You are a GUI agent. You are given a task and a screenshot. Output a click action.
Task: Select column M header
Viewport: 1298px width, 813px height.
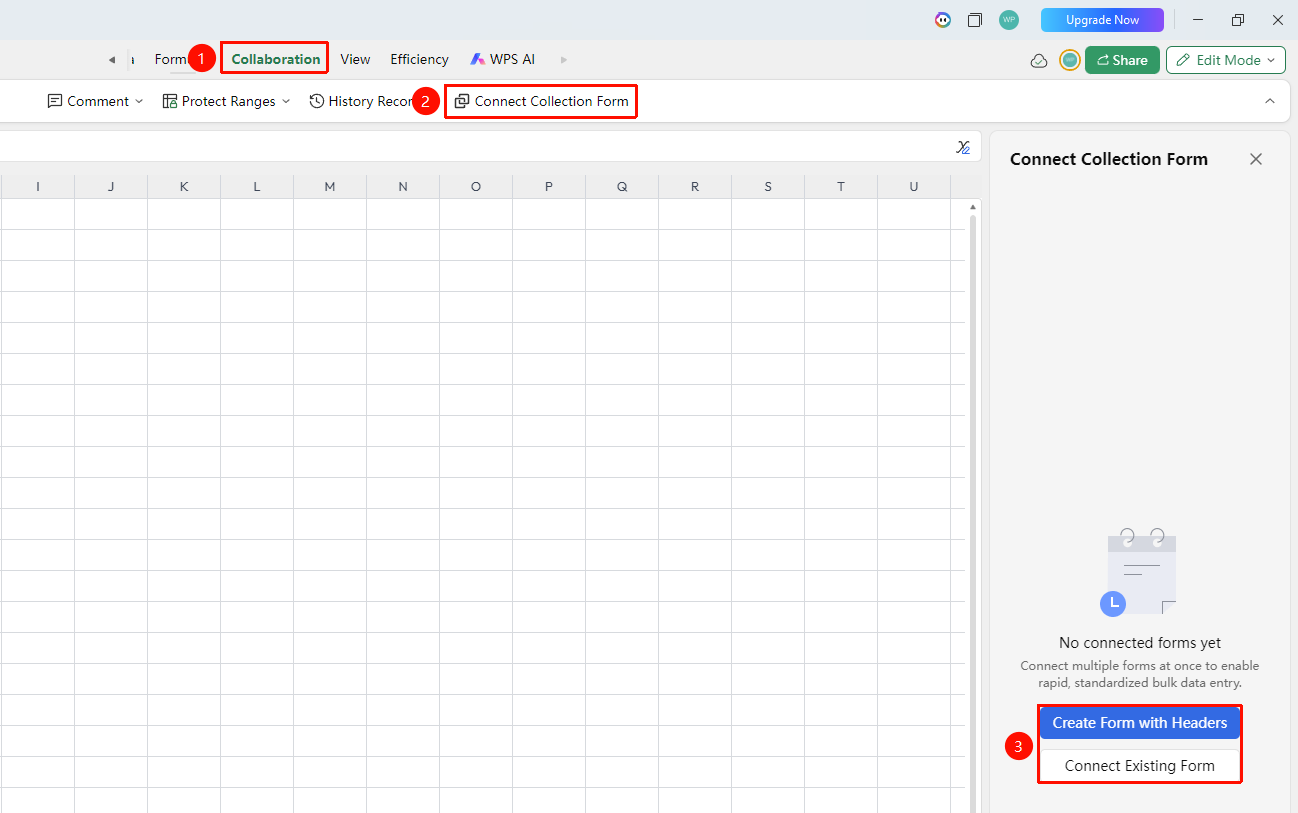click(x=330, y=187)
